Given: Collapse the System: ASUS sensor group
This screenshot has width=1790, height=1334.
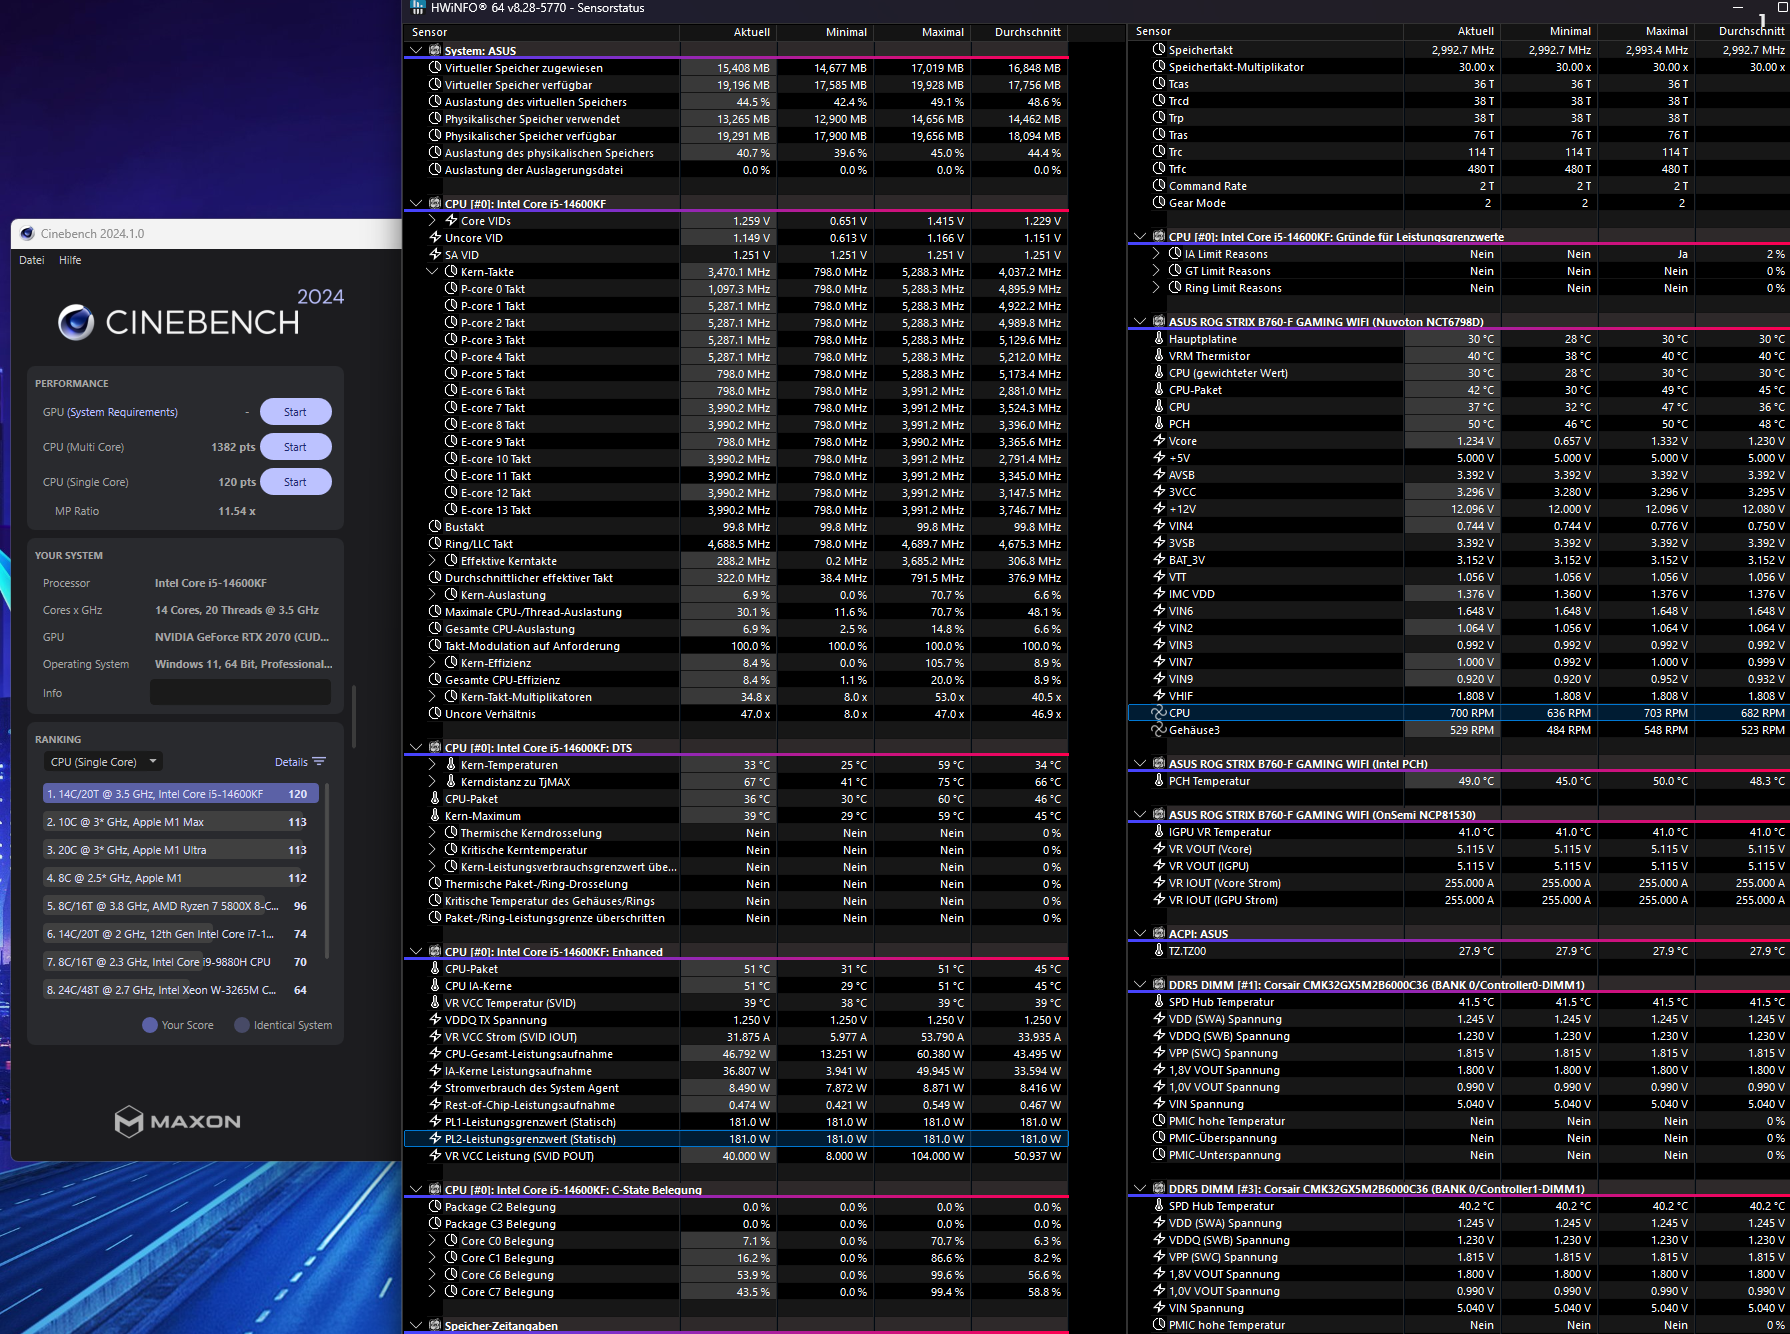Looking at the screenshot, I should click(x=416, y=50).
